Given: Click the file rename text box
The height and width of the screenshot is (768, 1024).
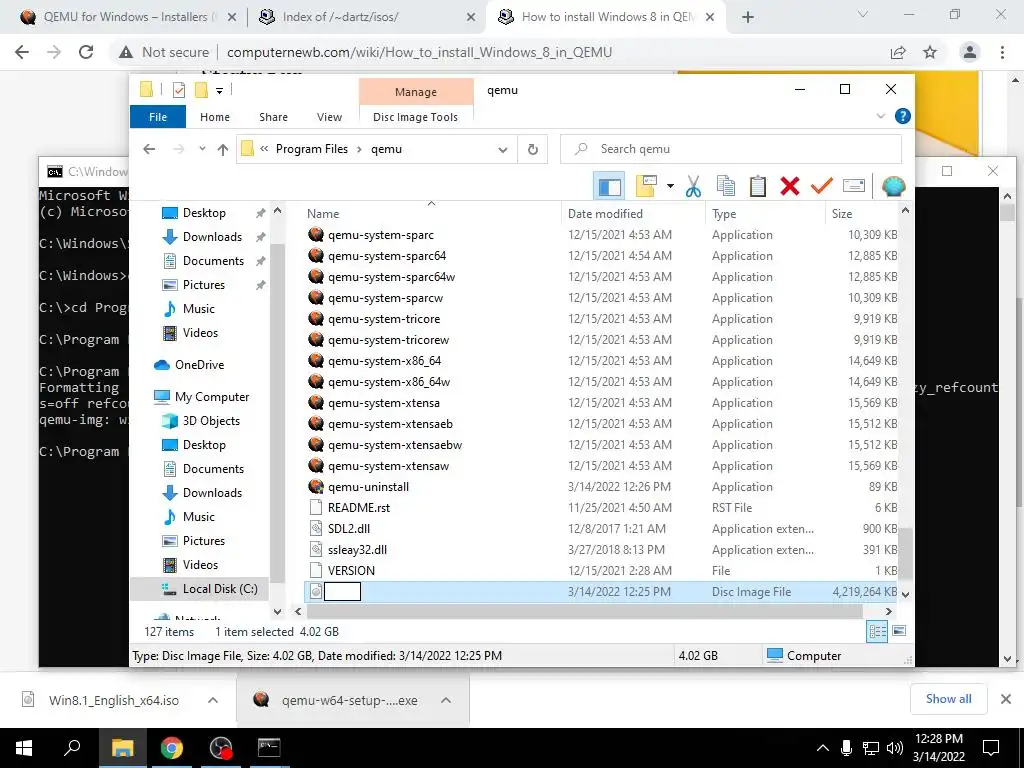Looking at the screenshot, I should click(342, 592).
